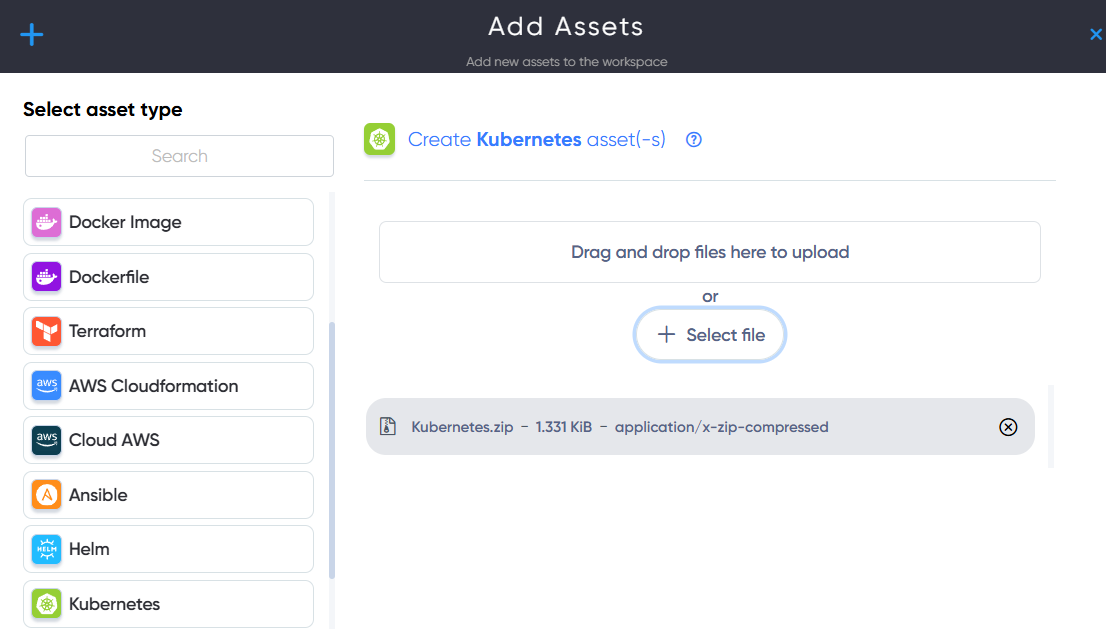Click the Search asset type field

point(179,156)
